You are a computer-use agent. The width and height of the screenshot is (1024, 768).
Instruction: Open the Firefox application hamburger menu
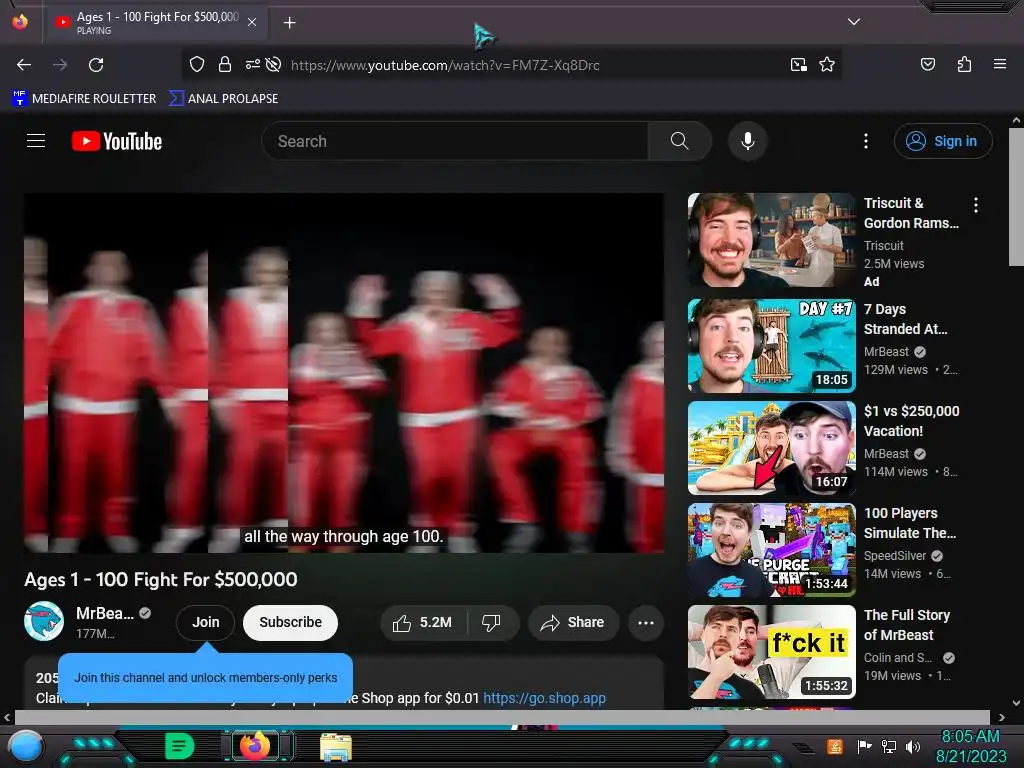pos(999,64)
